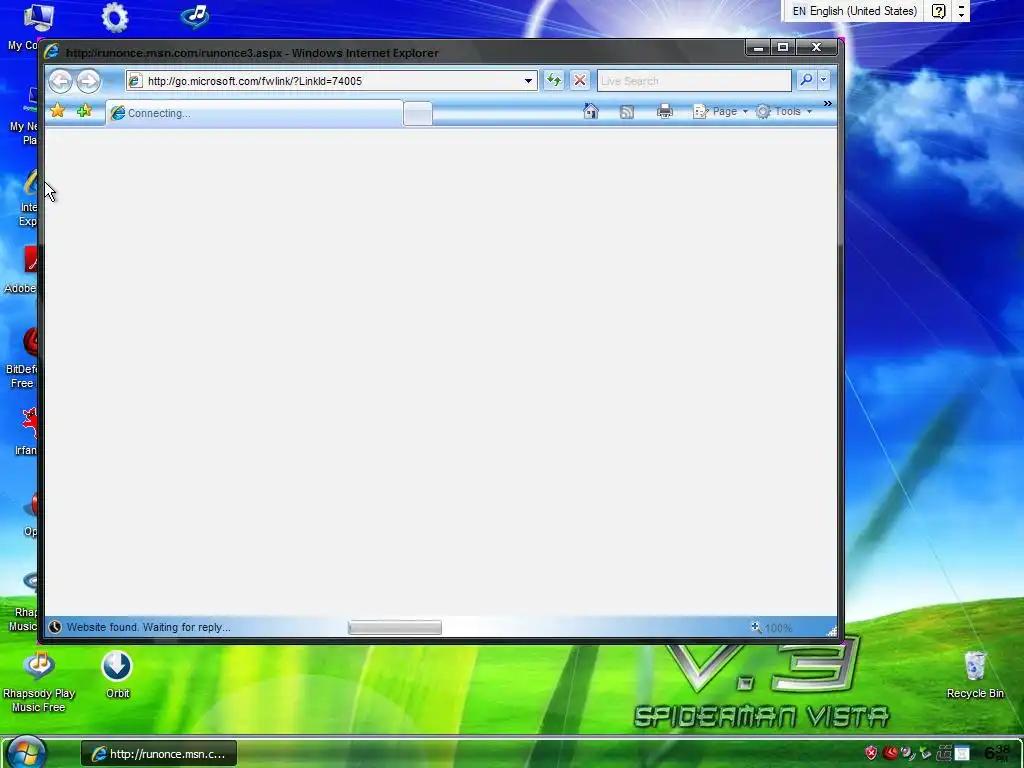This screenshot has width=1024, height=768.
Task: Stop loading with the red X icon
Action: point(579,80)
